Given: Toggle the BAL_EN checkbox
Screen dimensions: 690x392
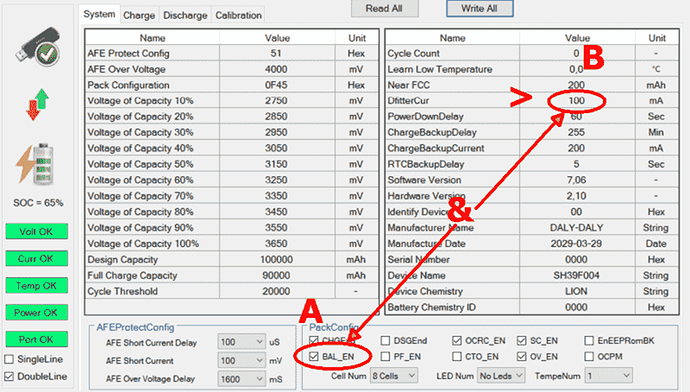Looking at the screenshot, I should click(x=314, y=356).
